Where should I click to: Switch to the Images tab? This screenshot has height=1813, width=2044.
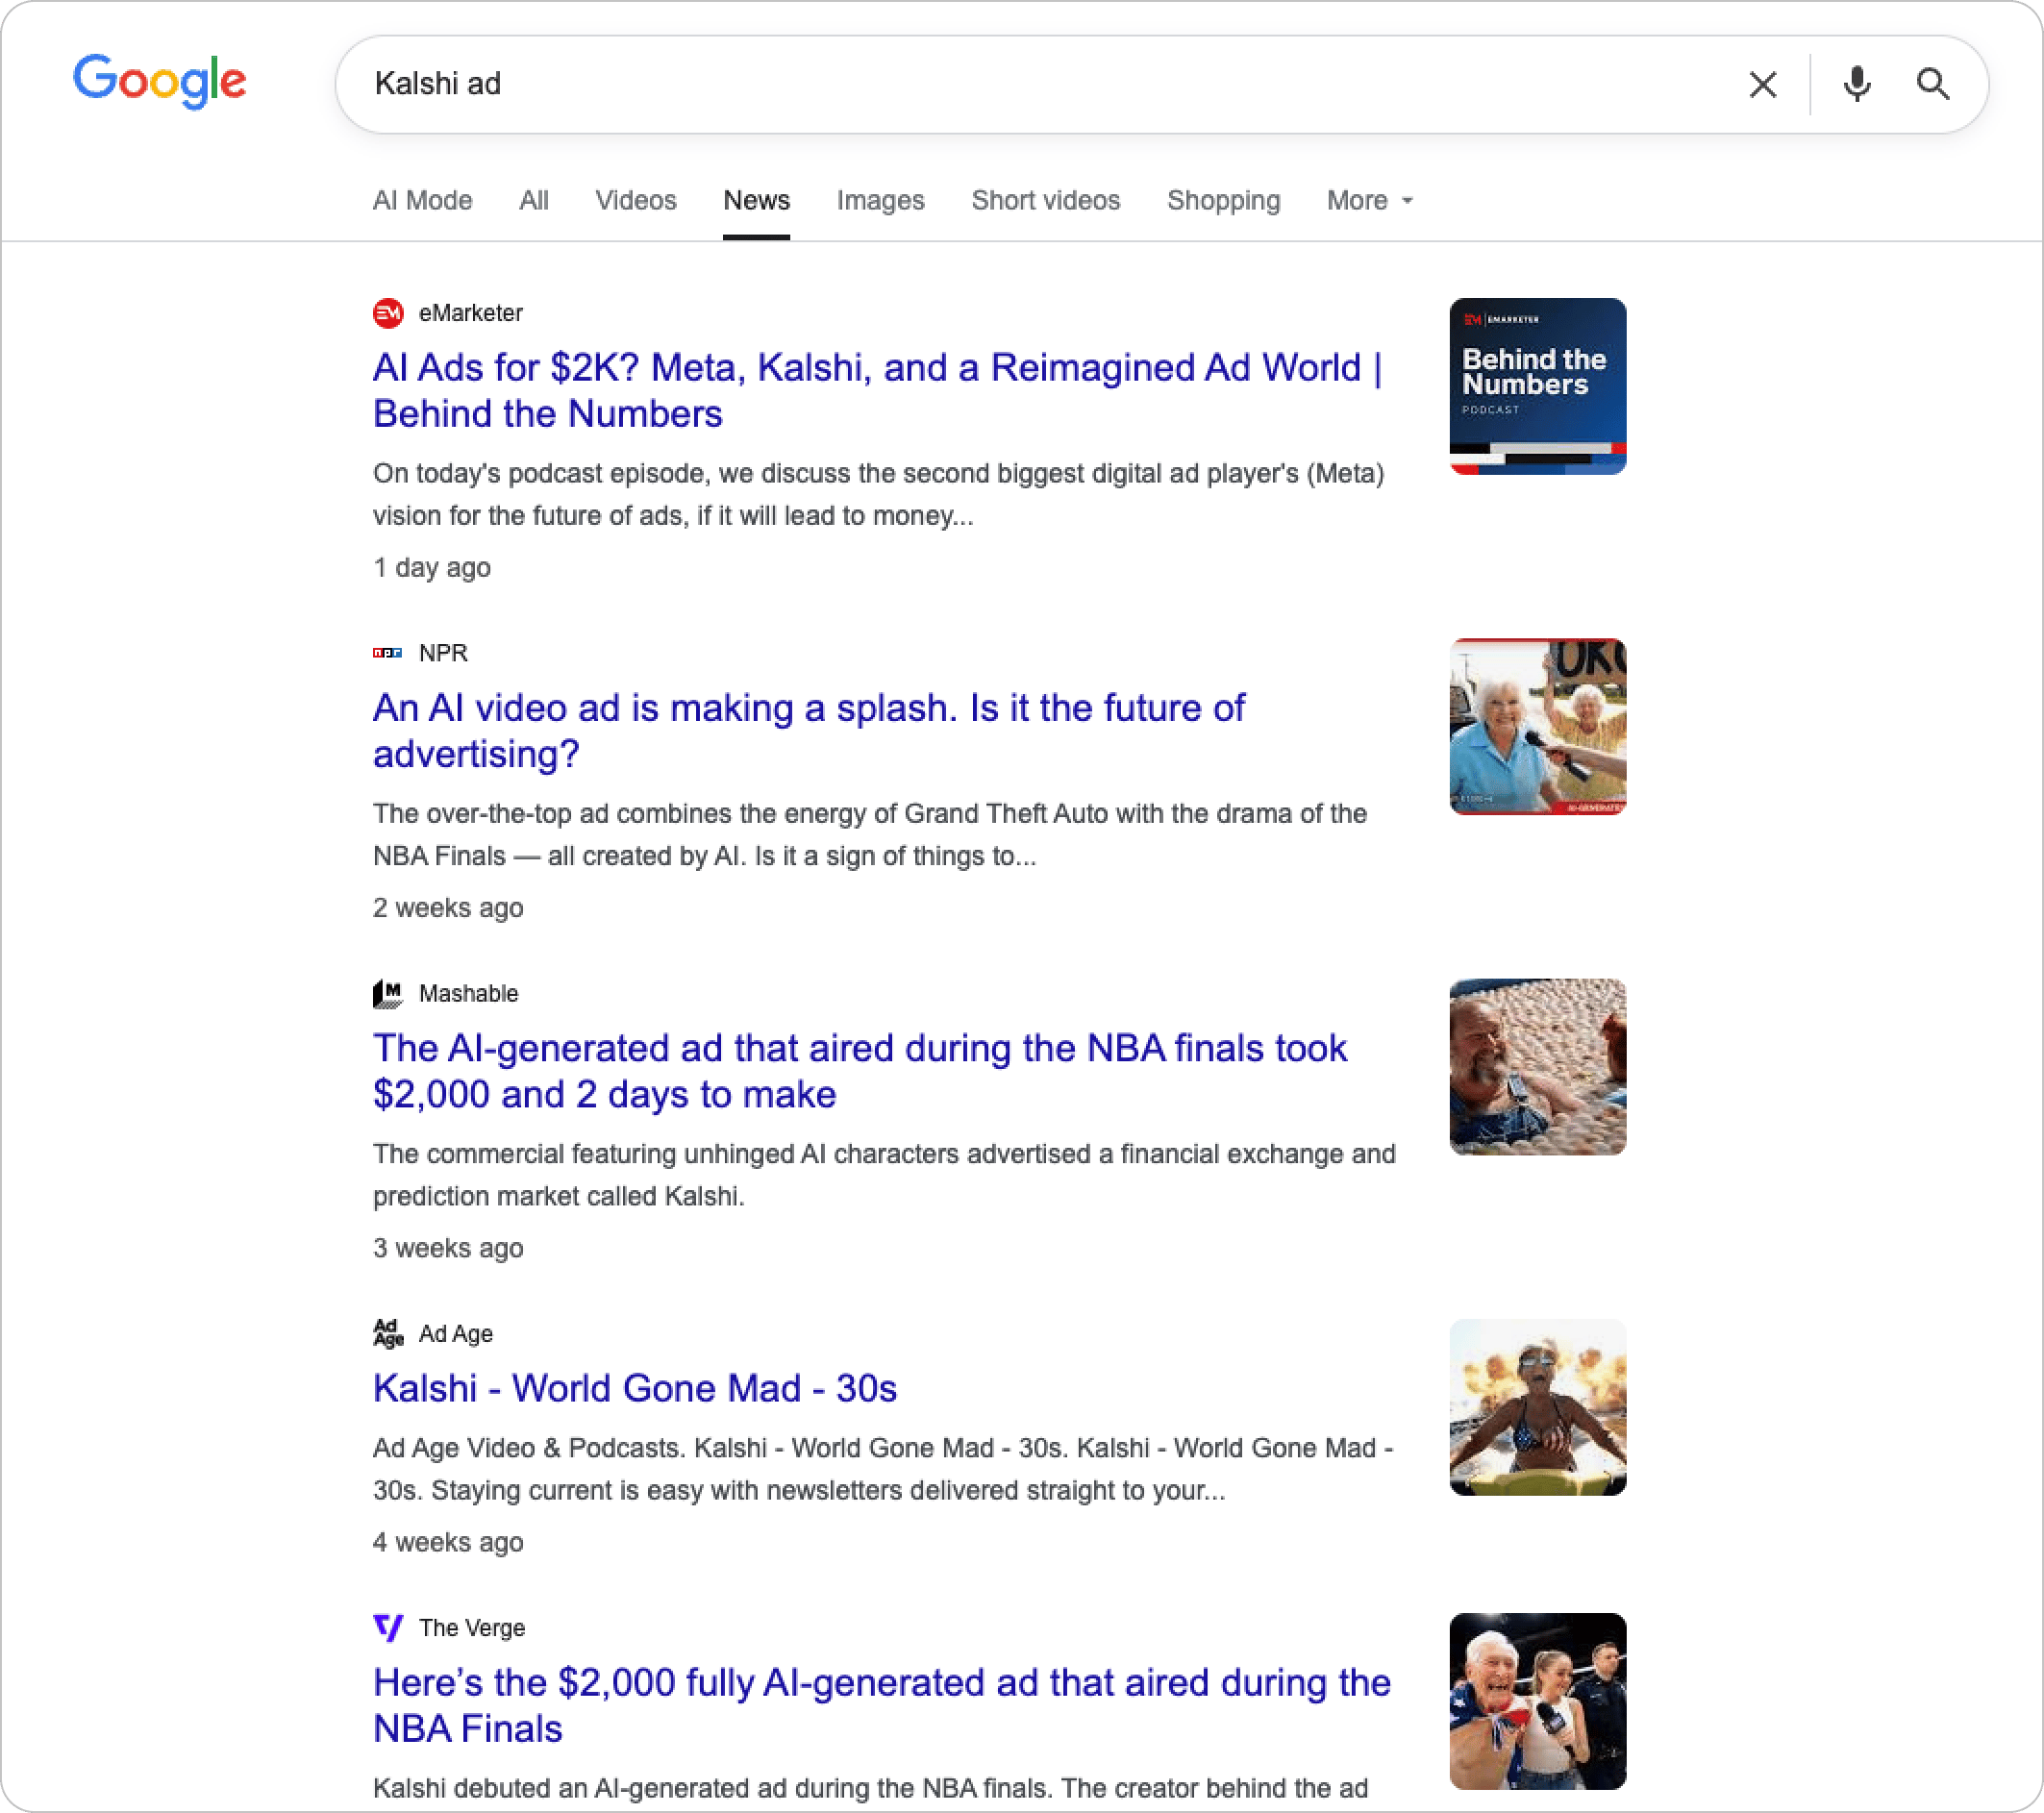pos(880,200)
